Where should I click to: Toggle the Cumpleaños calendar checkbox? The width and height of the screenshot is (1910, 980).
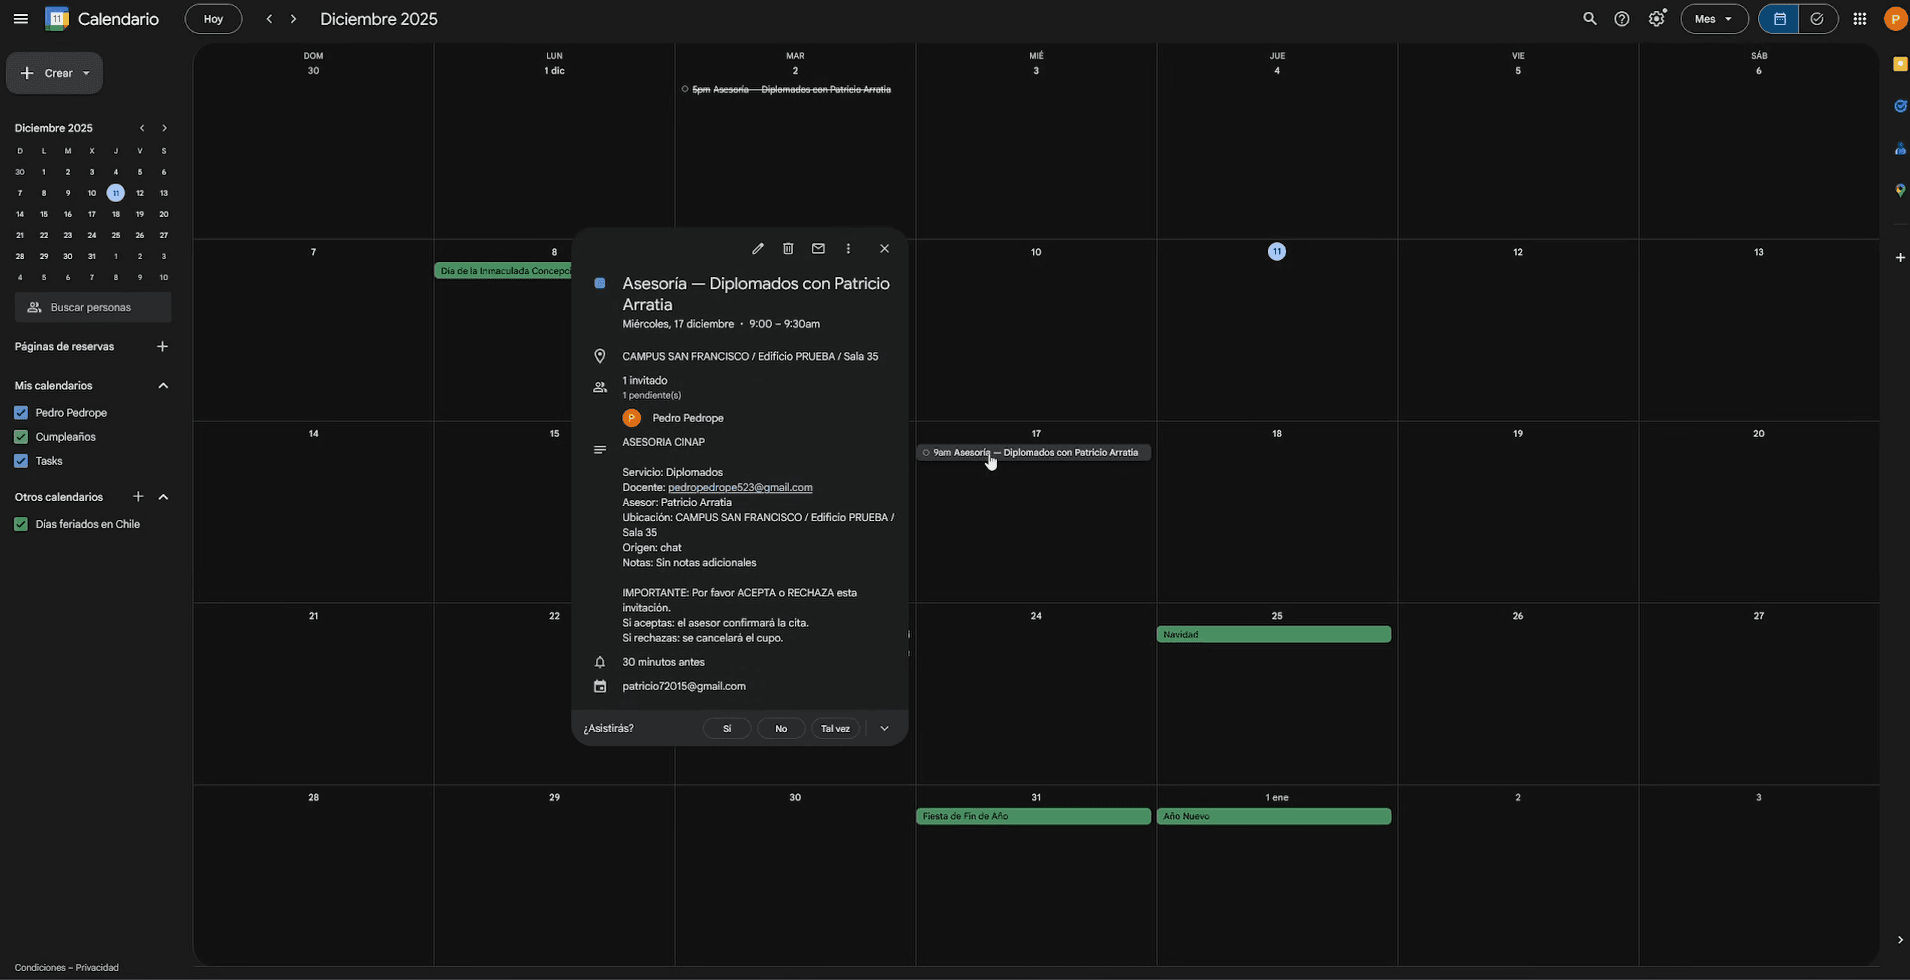21,437
